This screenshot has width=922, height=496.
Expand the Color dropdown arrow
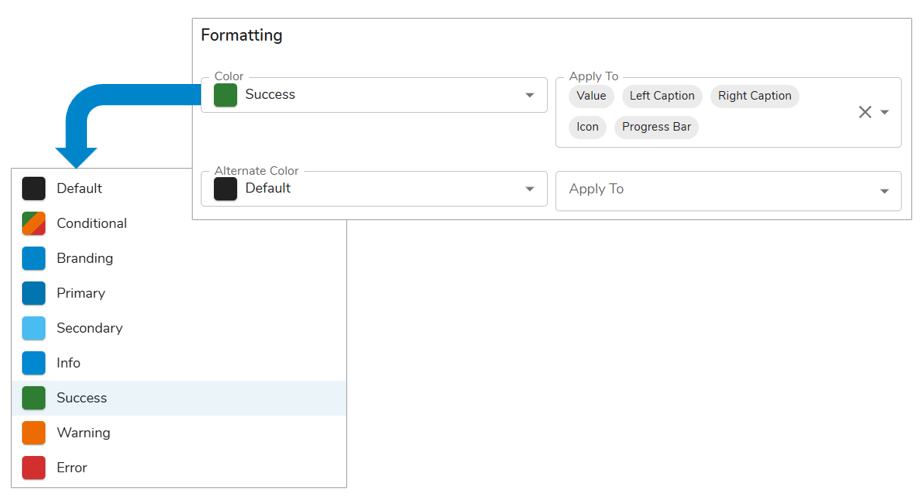point(530,96)
